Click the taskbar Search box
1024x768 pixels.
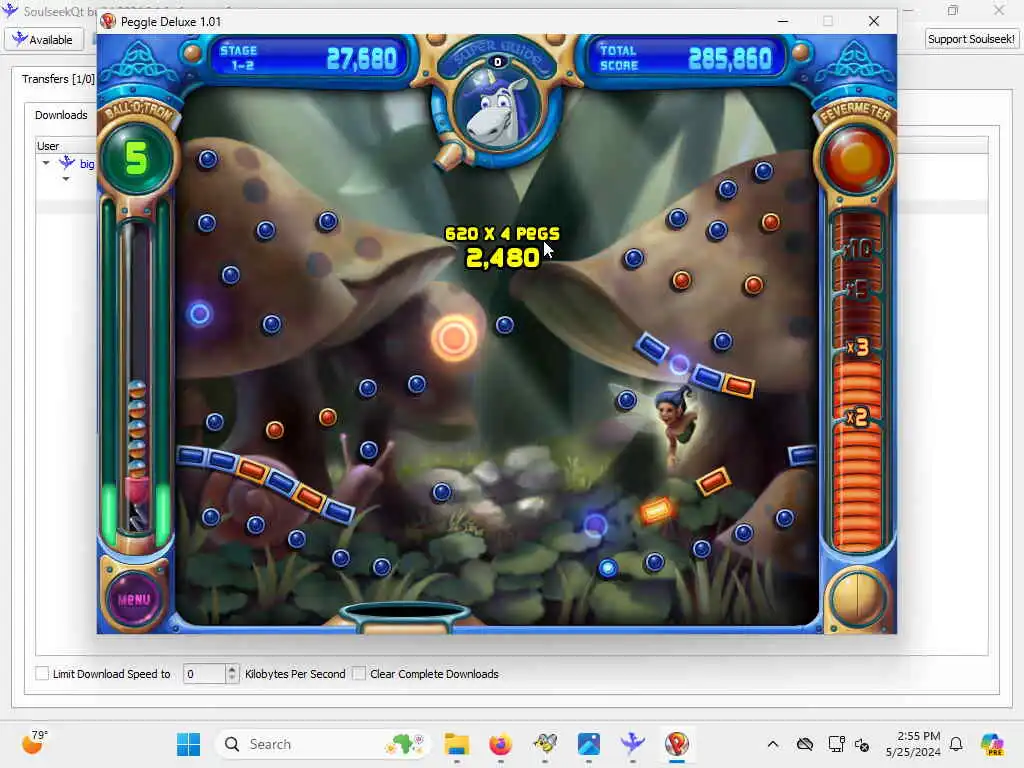tap(323, 744)
